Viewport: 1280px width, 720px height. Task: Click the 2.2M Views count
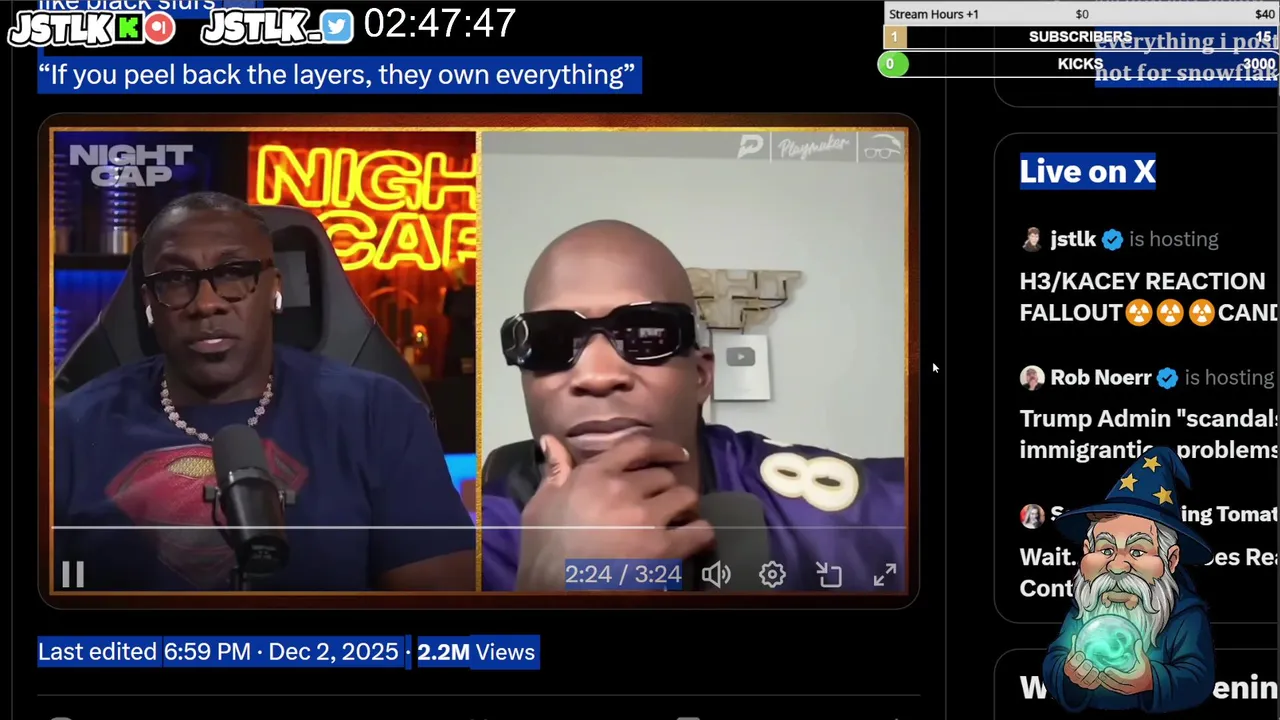coord(476,652)
